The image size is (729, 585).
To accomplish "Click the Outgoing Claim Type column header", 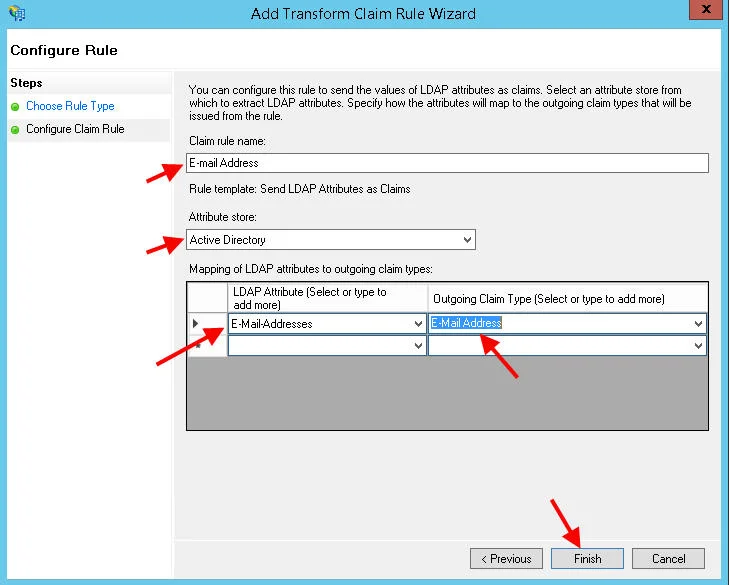I will point(568,298).
